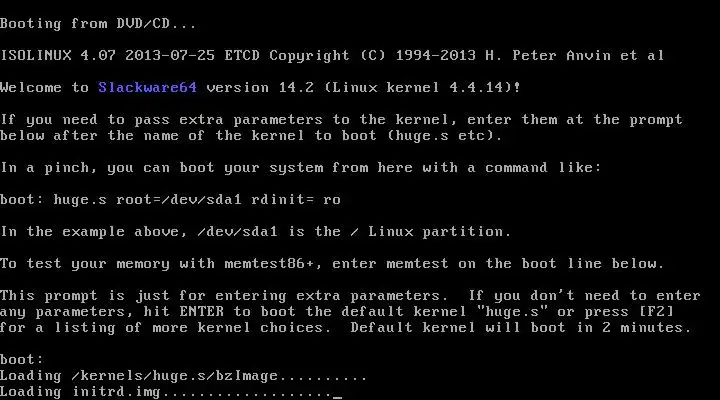Click the word ENTER in the instructions

pyautogui.click(x=202, y=311)
